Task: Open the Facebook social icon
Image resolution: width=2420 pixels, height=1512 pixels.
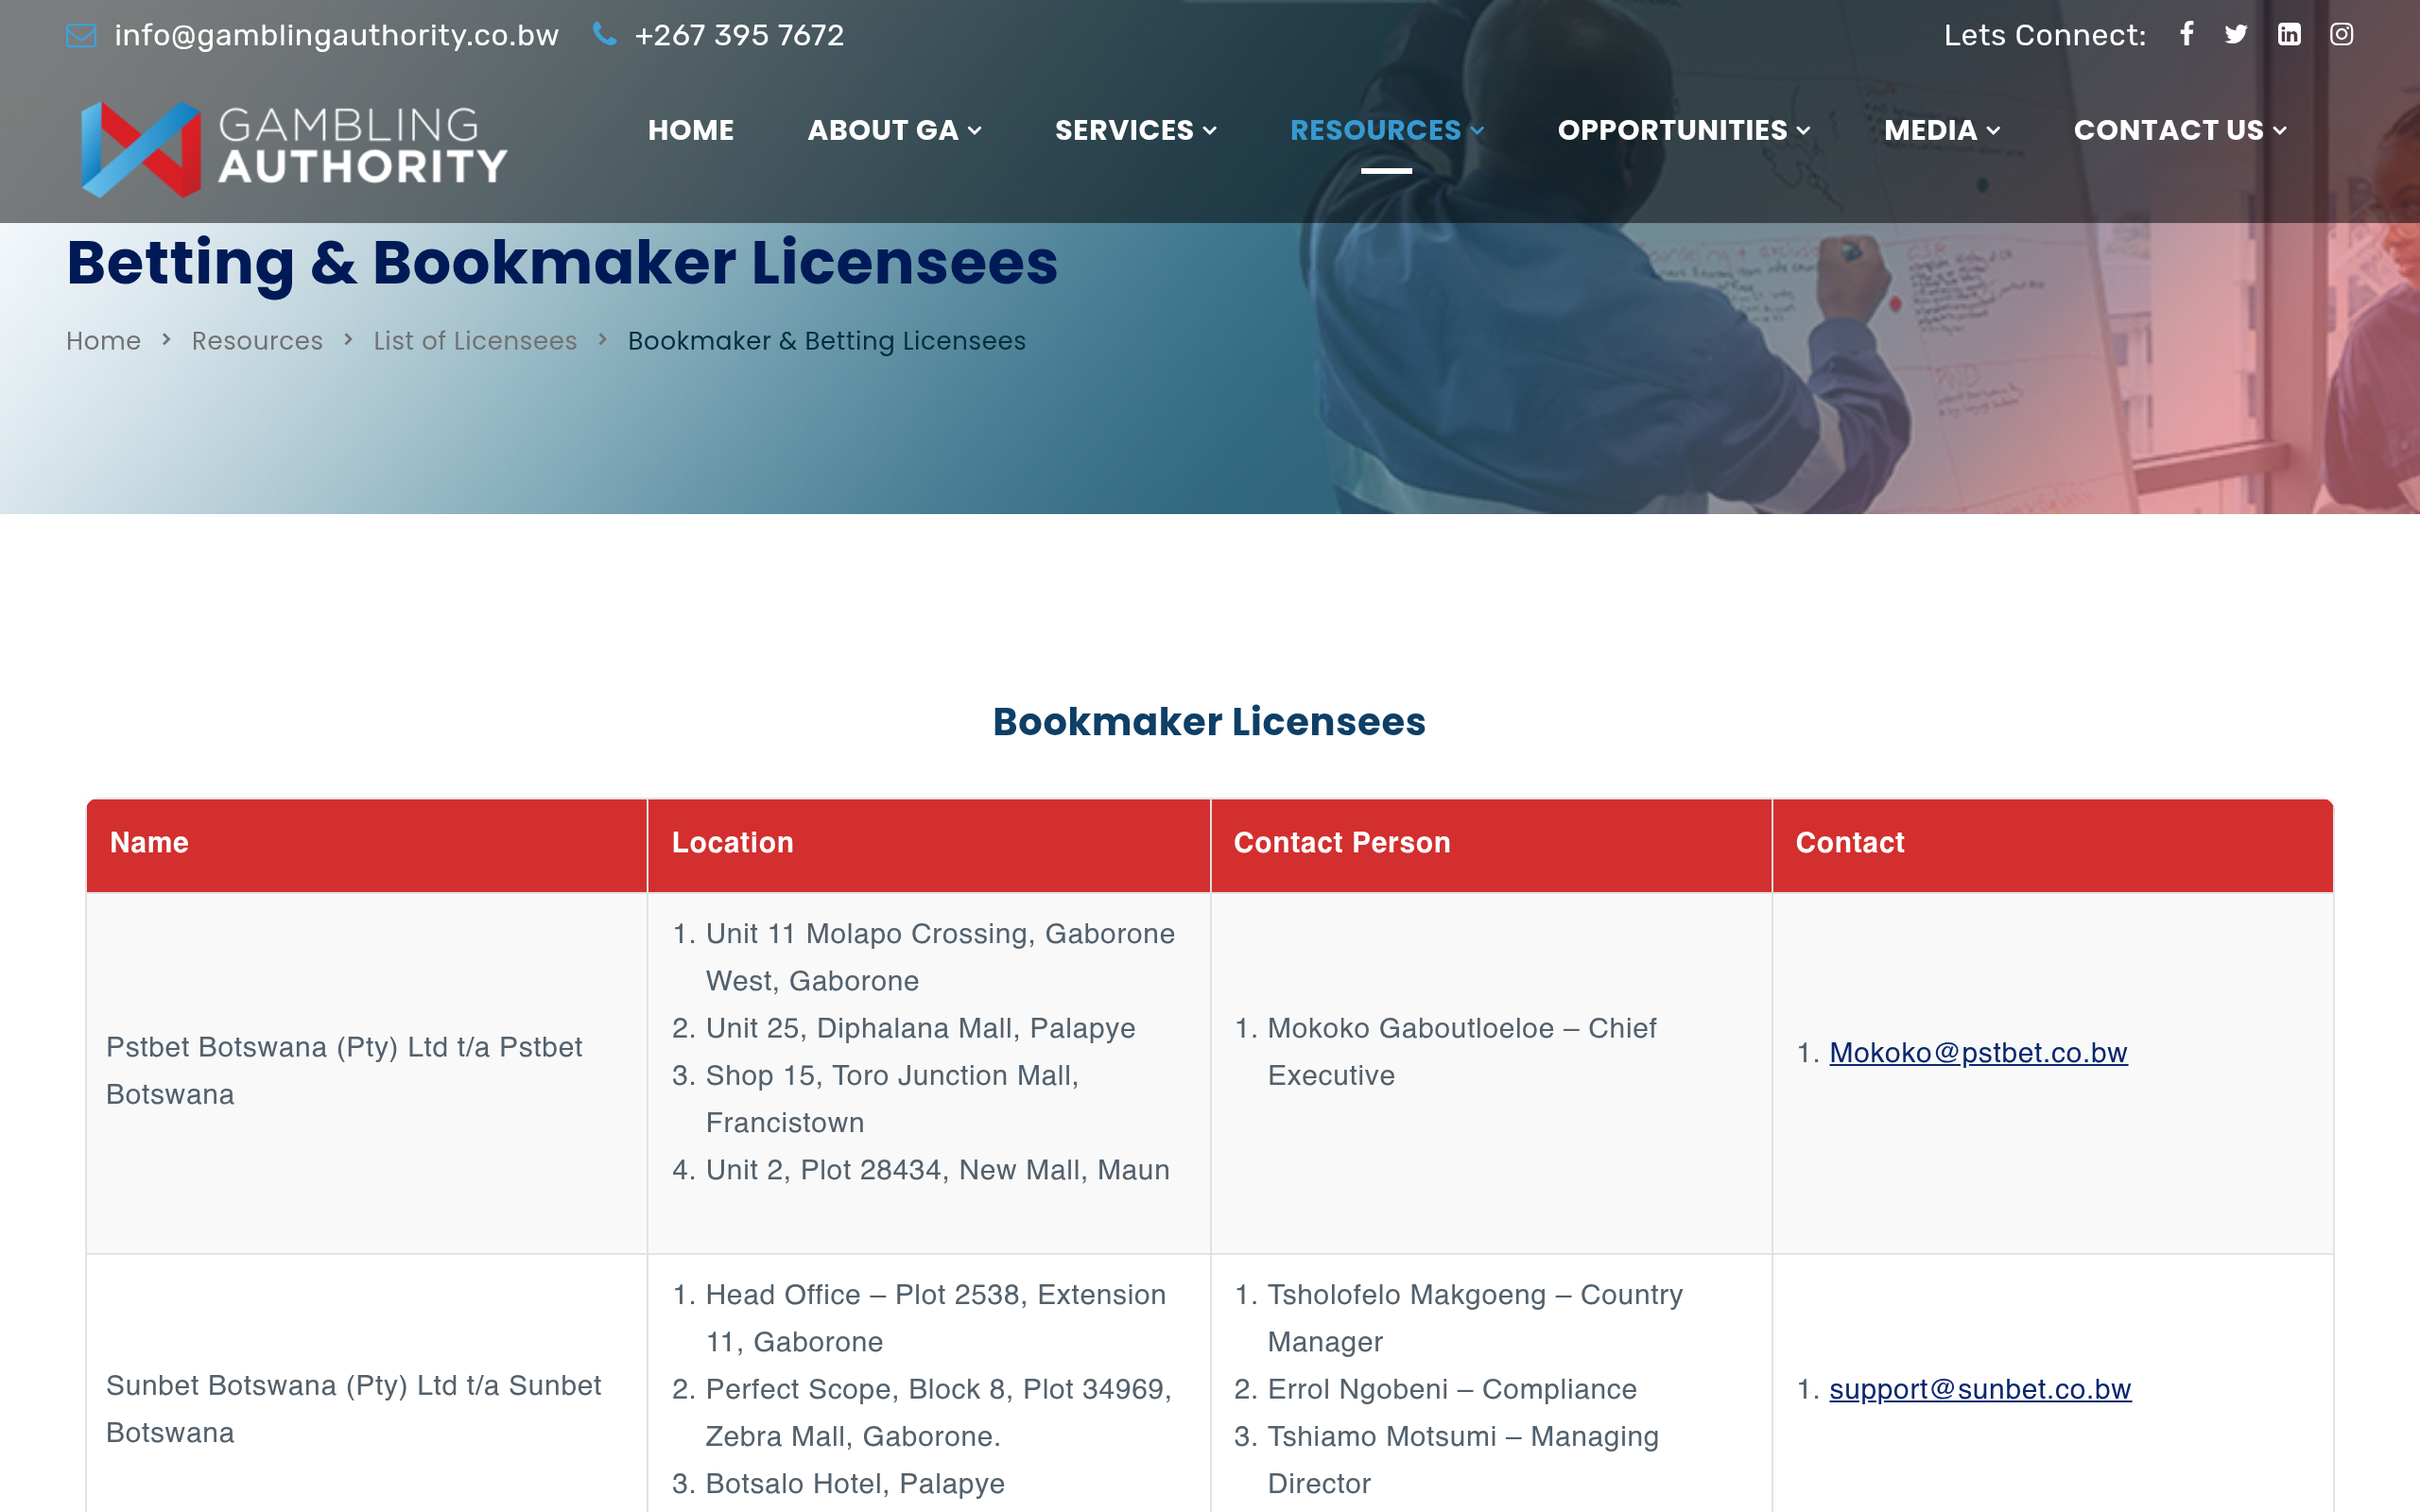Action: [x=2187, y=34]
